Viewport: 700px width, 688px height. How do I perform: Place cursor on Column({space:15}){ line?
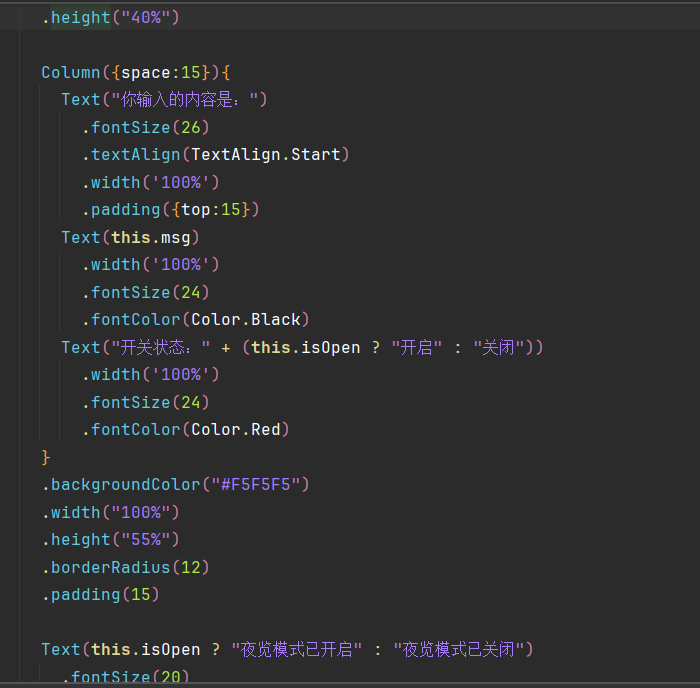[x=136, y=72]
